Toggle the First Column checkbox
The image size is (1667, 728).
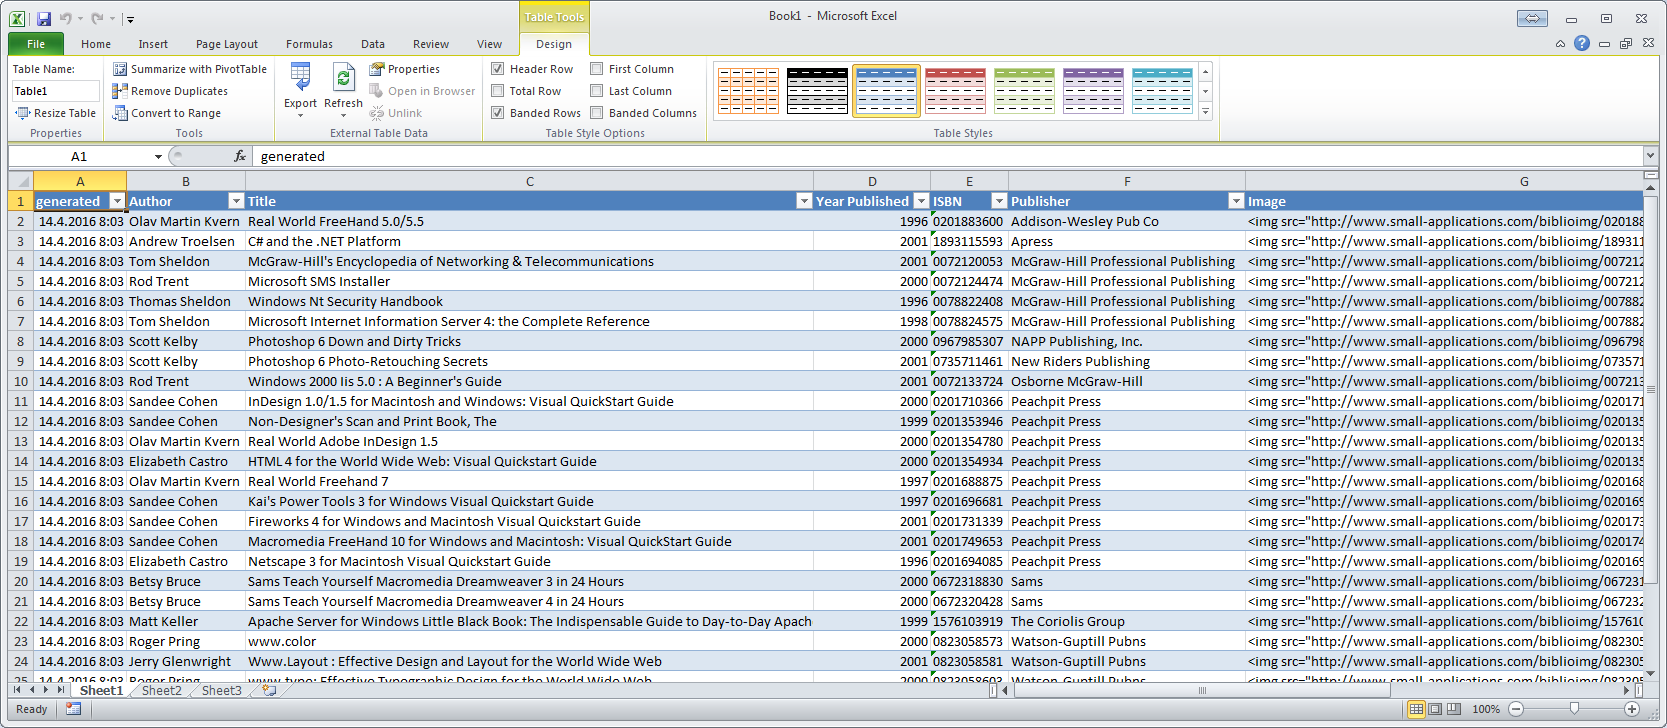click(596, 69)
